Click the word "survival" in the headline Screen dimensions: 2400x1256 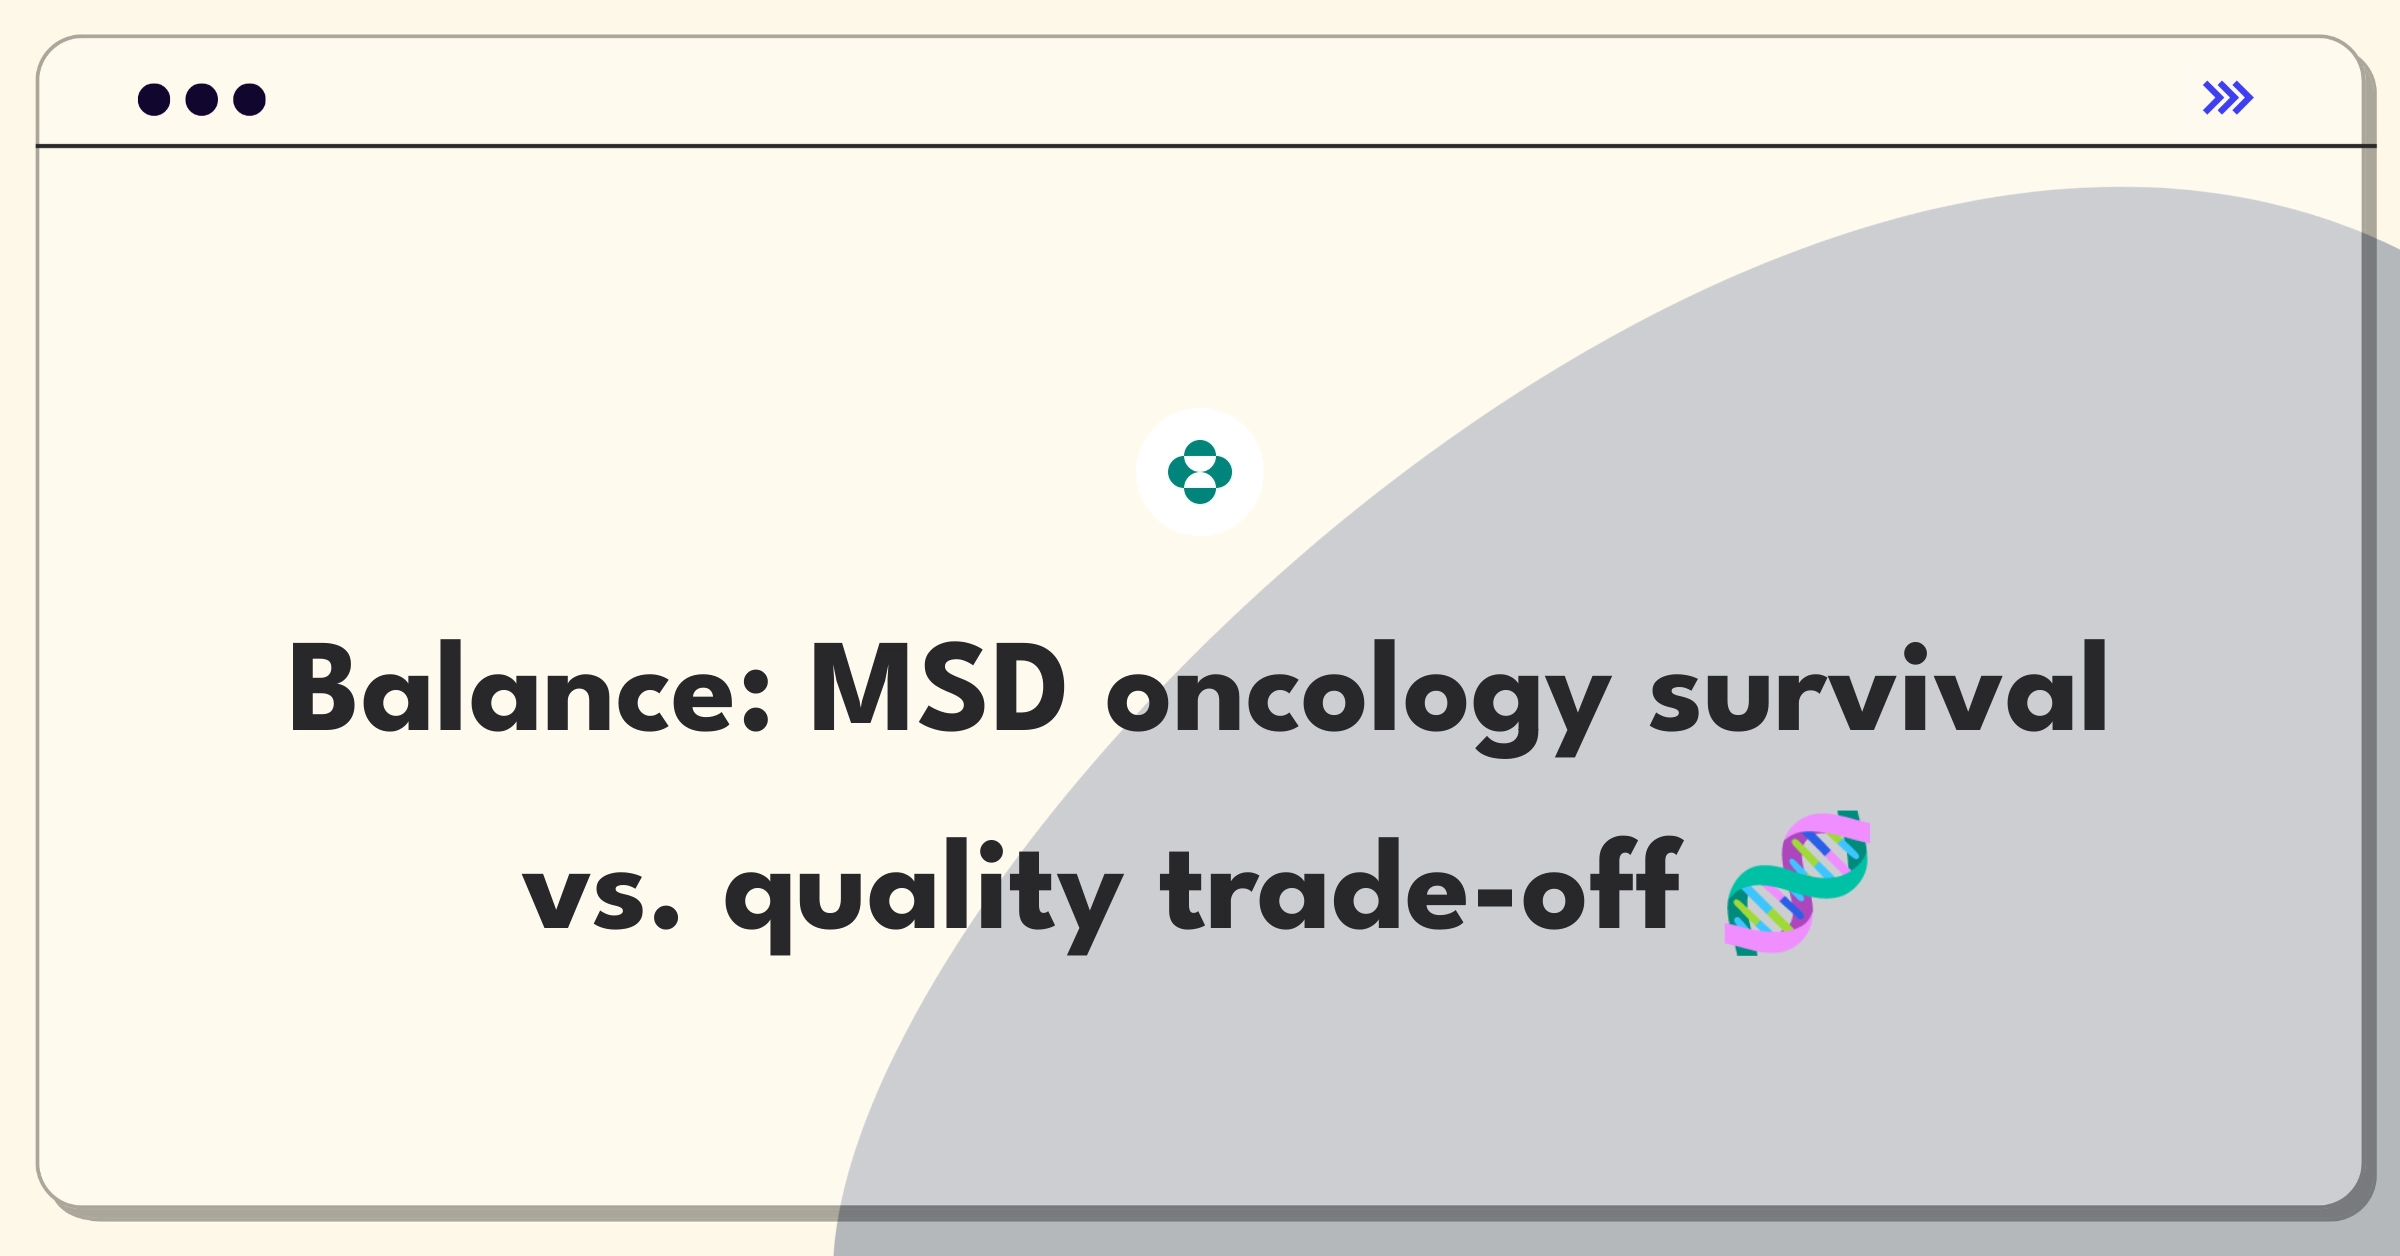[x=1879, y=688]
